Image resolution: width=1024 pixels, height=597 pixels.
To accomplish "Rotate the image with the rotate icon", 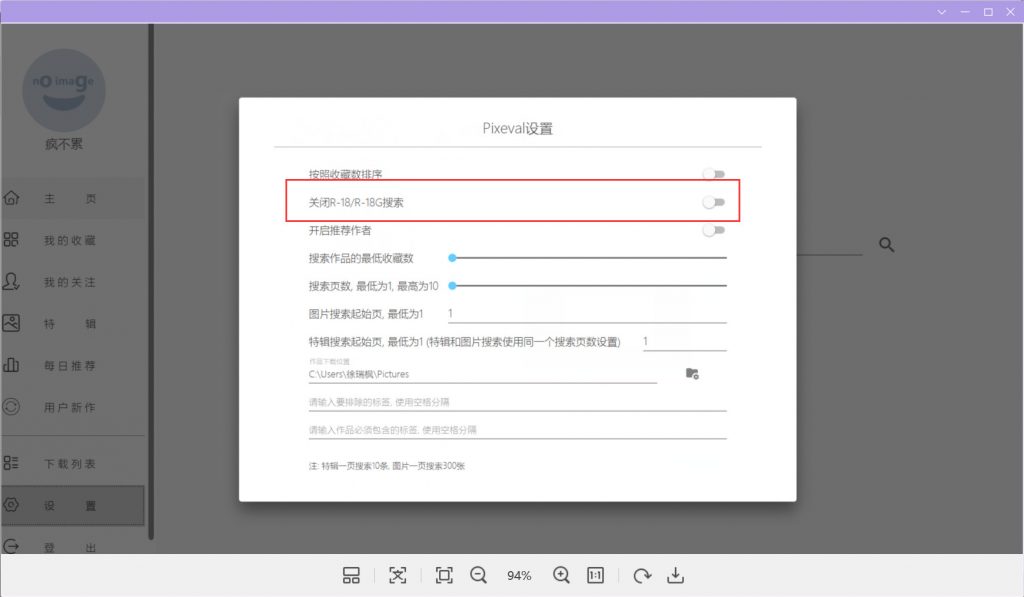I will [642, 575].
